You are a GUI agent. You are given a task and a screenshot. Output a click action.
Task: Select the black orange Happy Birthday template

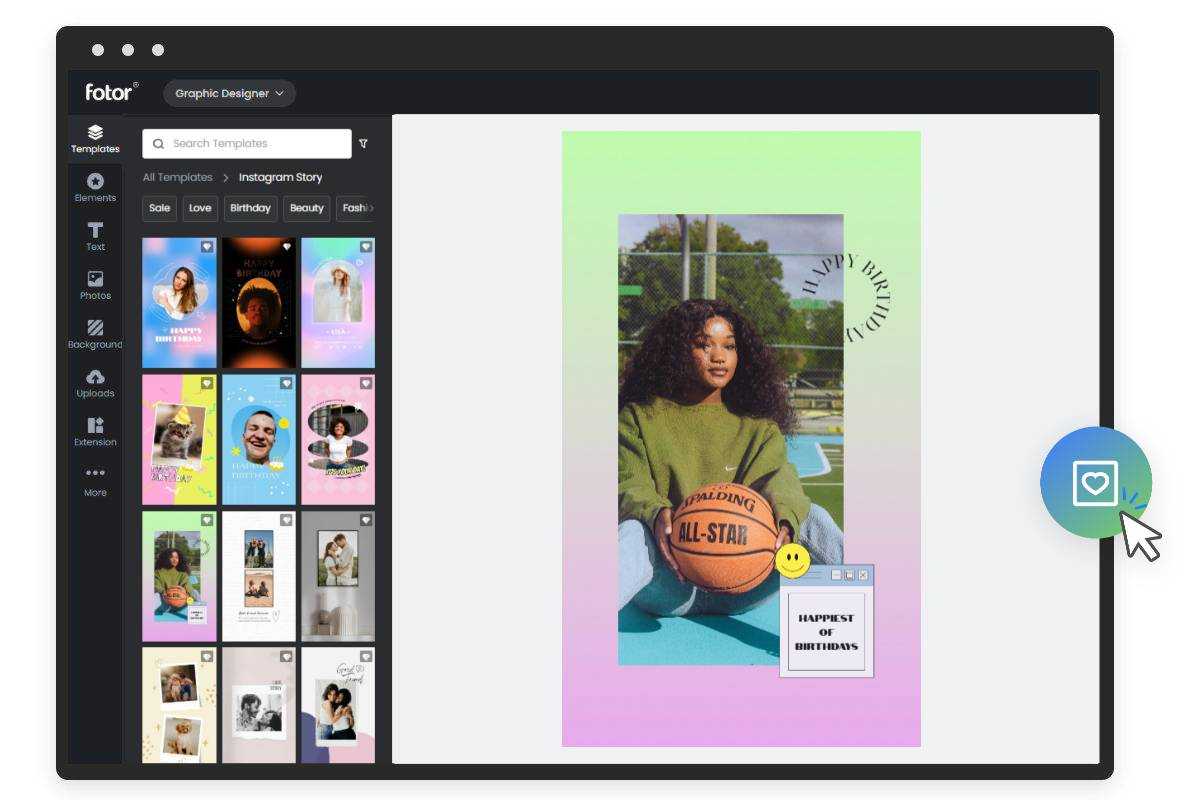click(x=259, y=303)
